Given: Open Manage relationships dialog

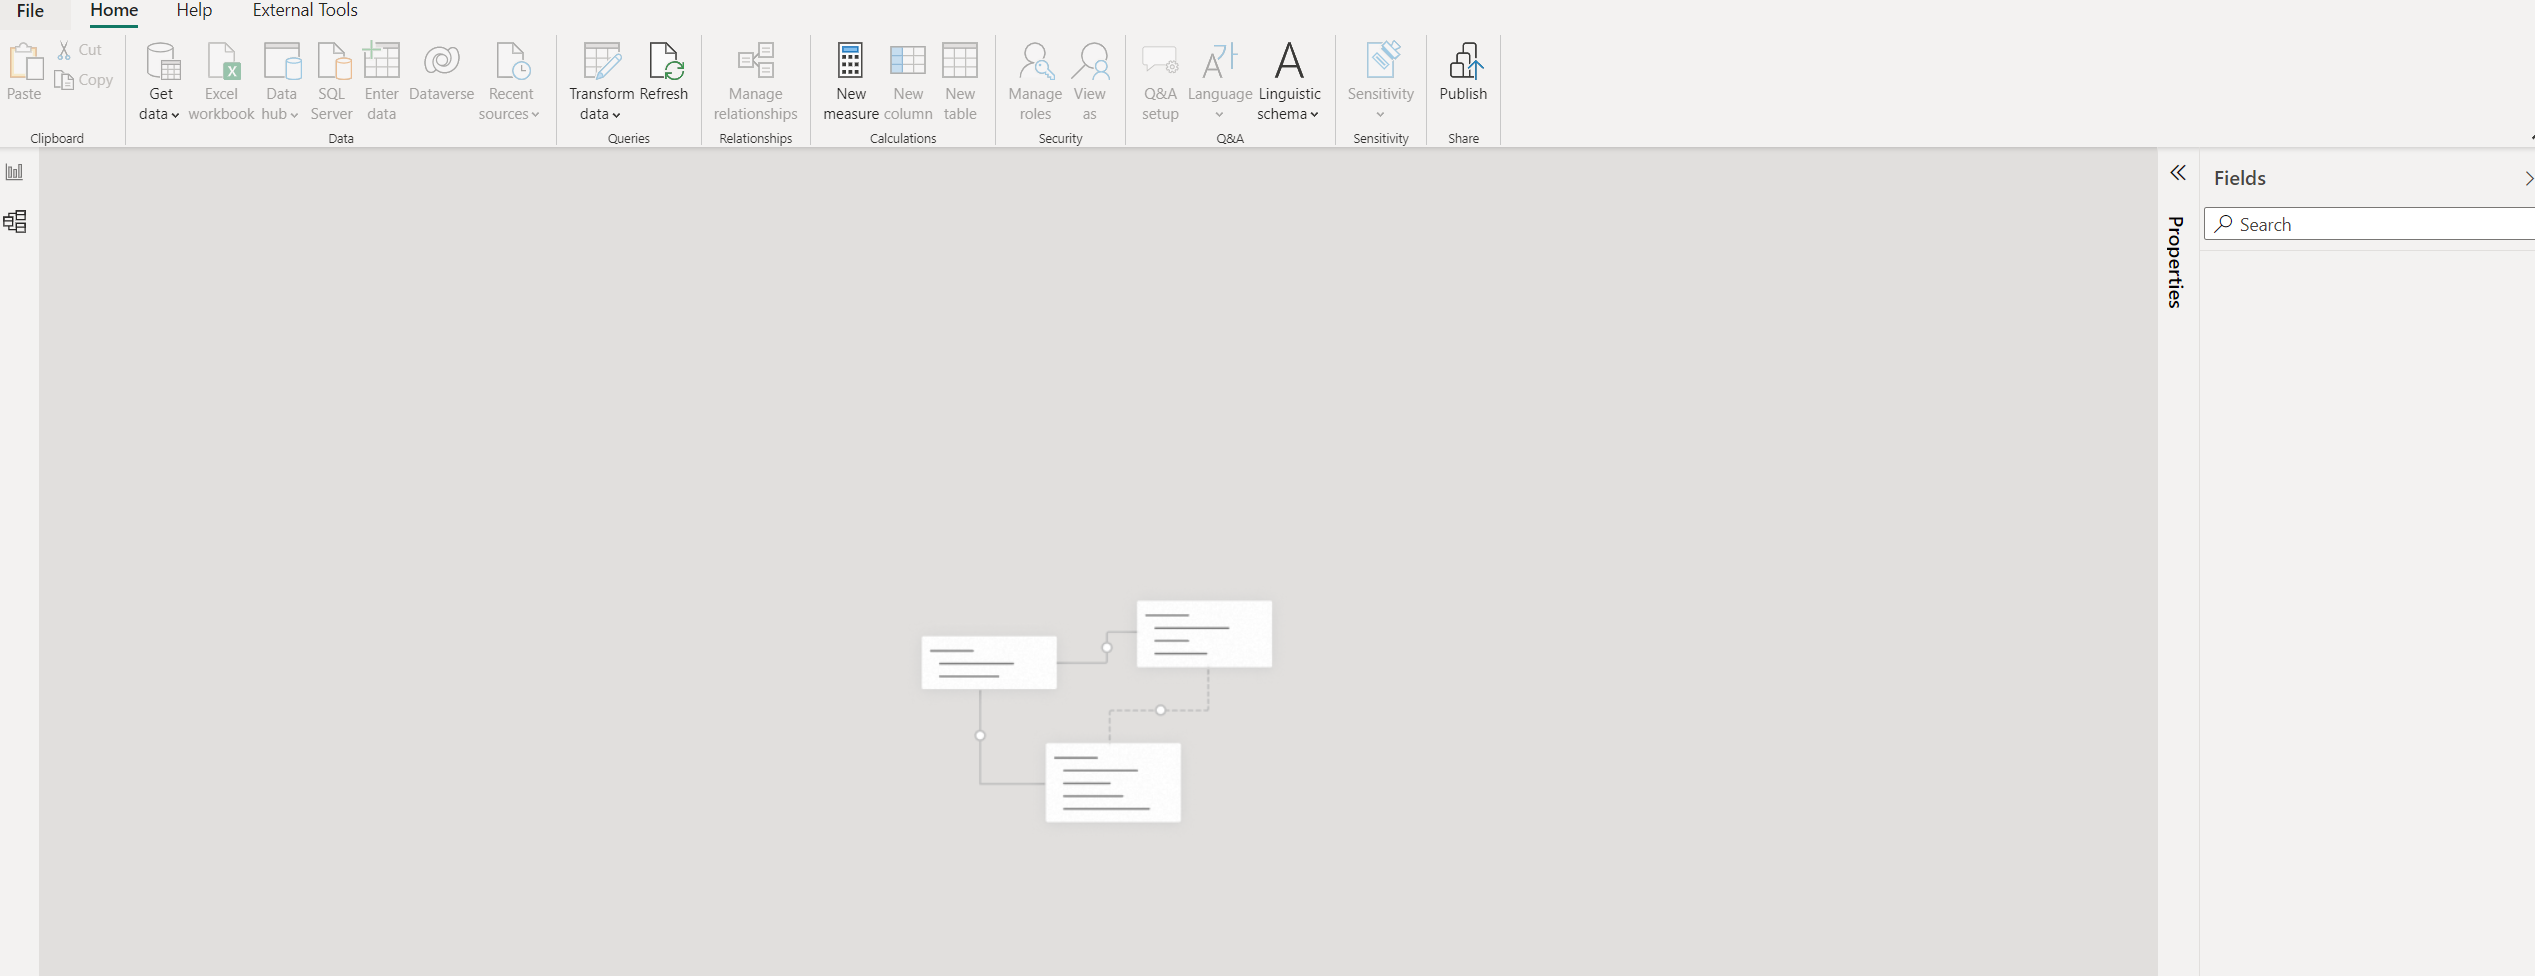Looking at the screenshot, I should [x=756, y=82].
